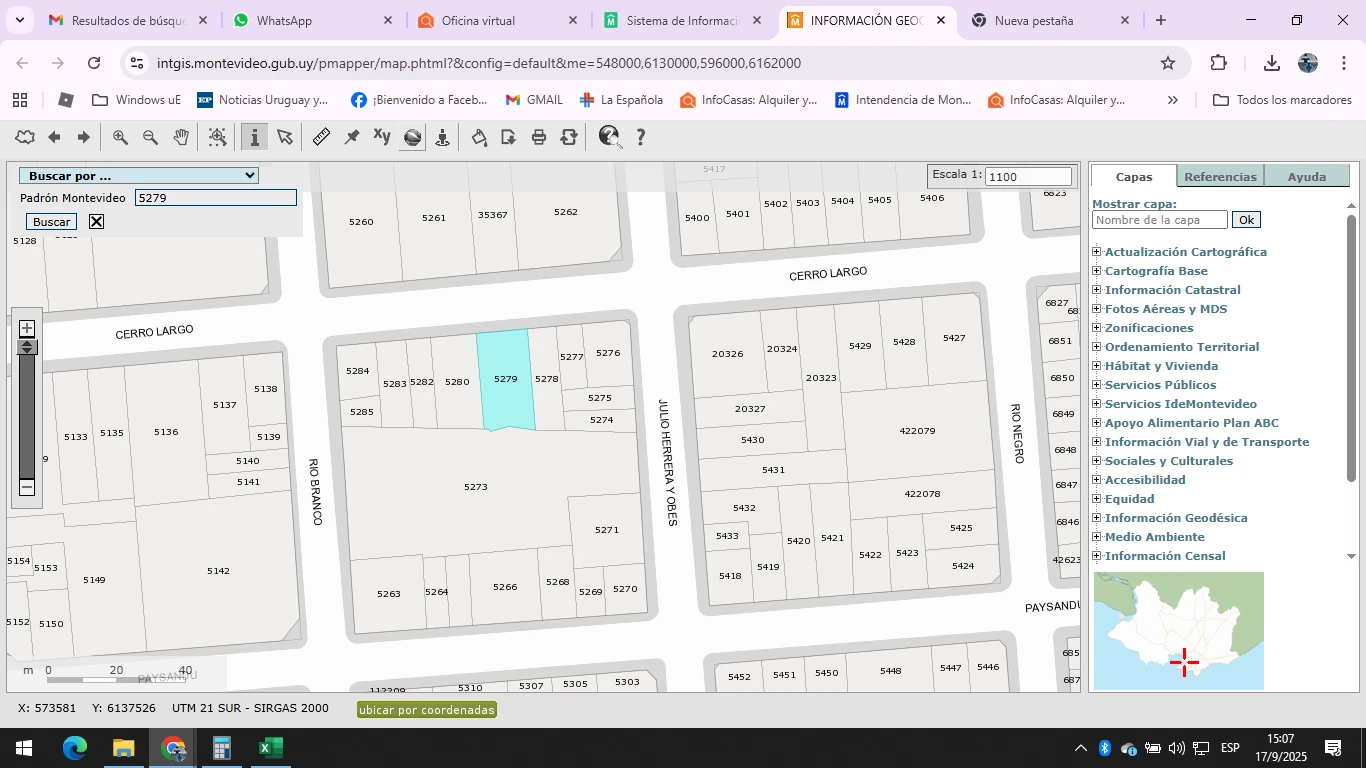Expand the Fotos Aéreas y MDS group
This screenshot has height=768, width=1366.
(1097, 309)
